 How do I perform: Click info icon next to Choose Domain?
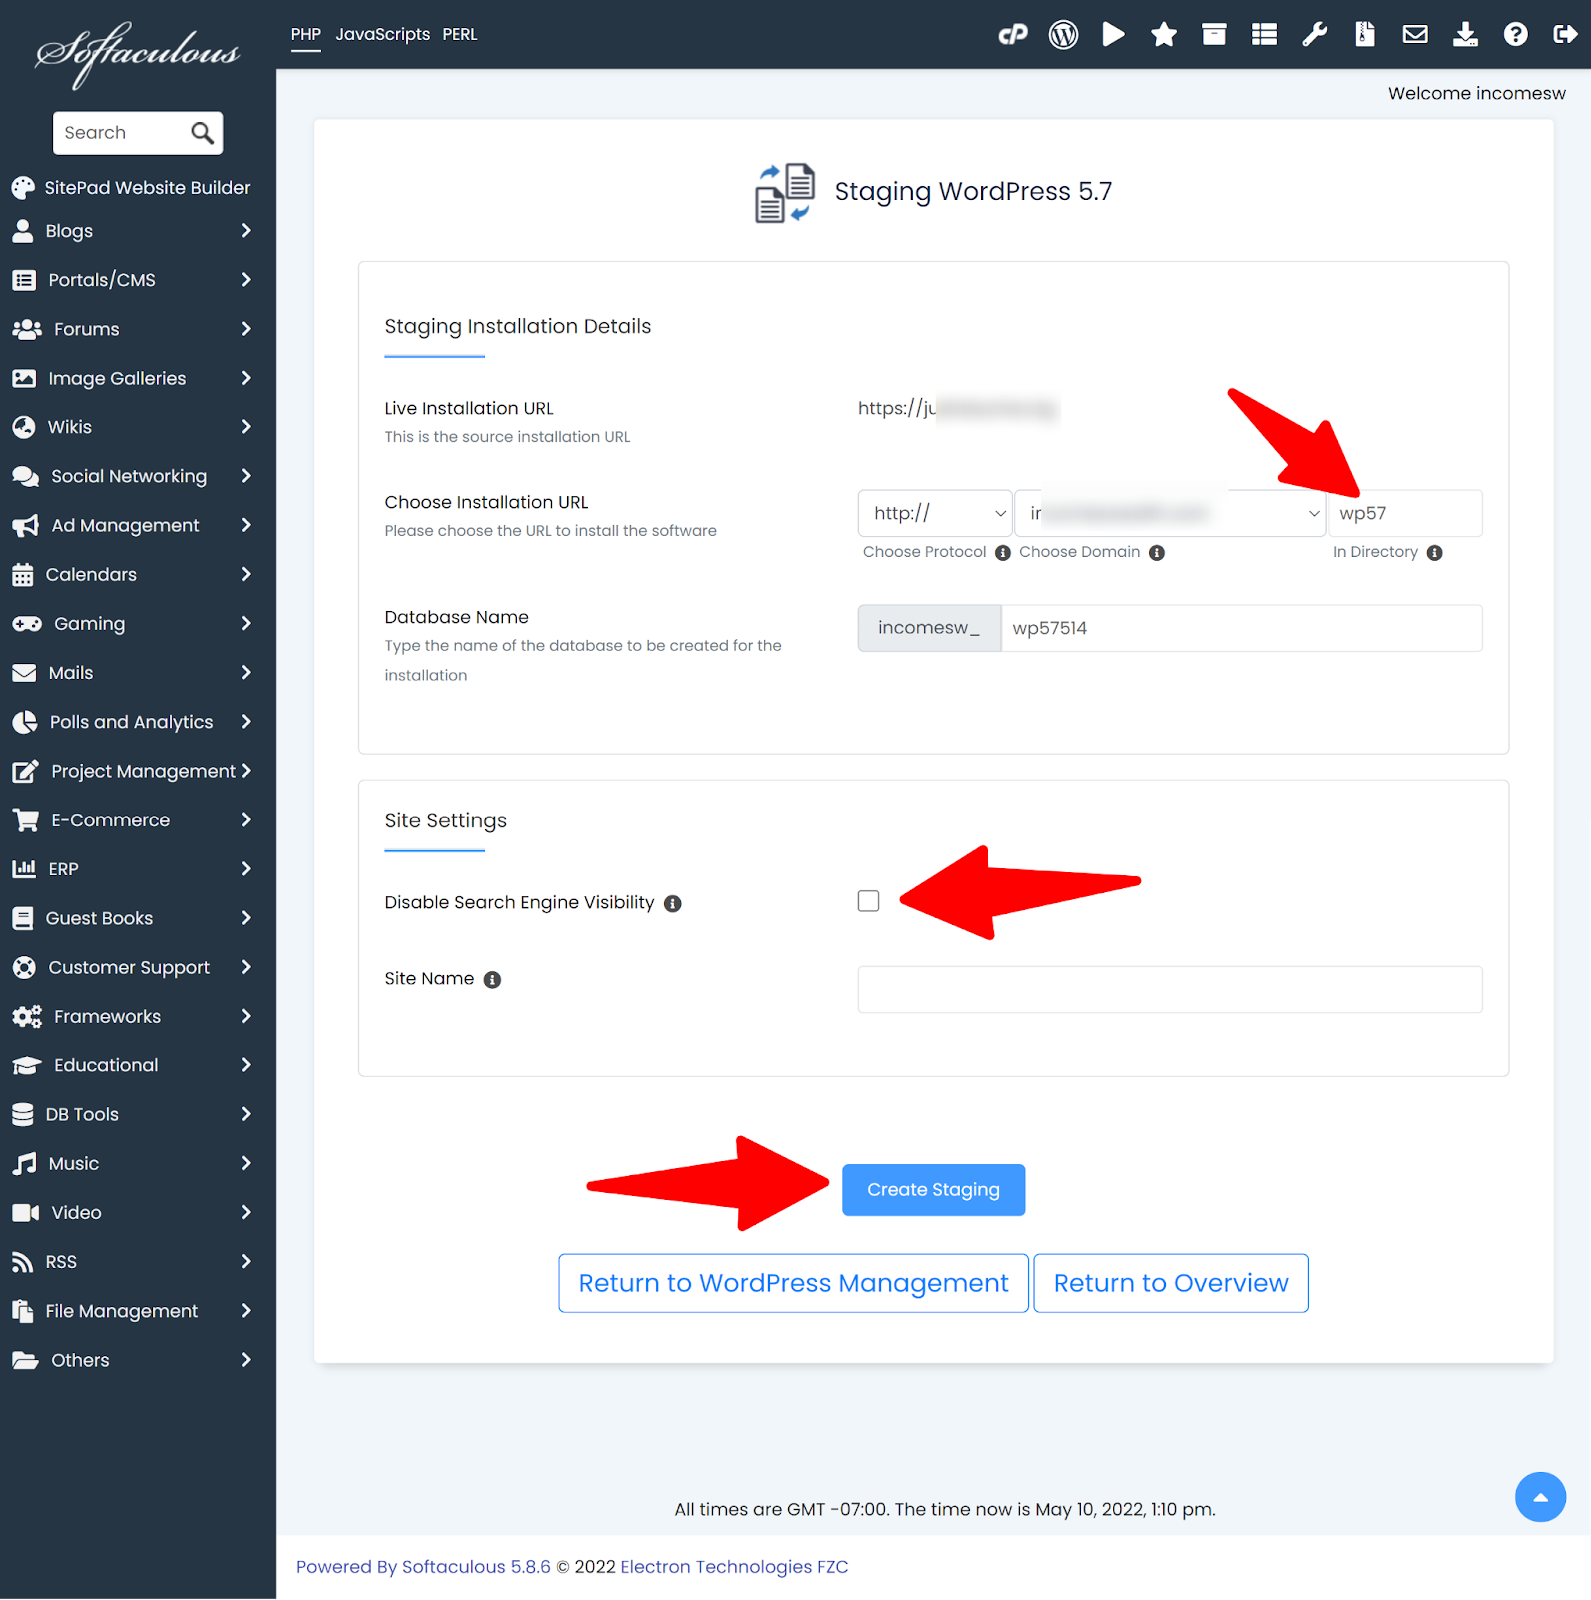click(1157, 553)
